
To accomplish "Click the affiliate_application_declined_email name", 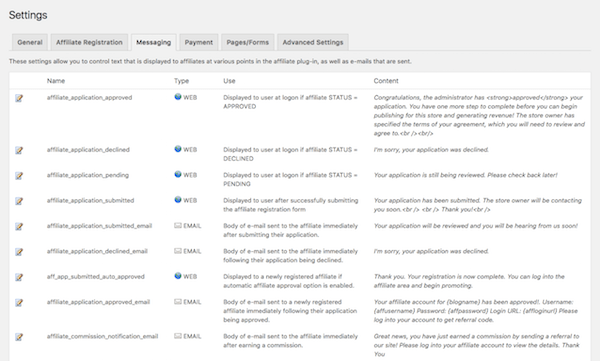I will click(97, 251).
